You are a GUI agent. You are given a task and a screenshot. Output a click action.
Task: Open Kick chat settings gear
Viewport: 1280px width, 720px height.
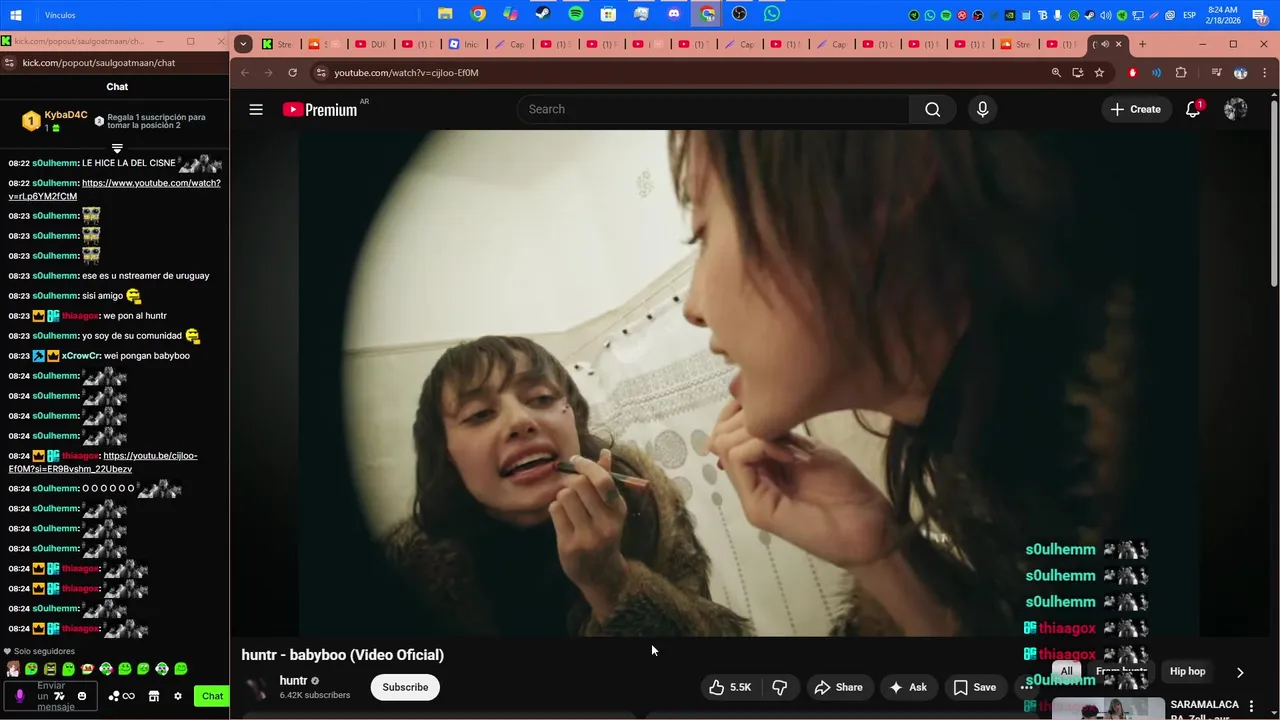tap(178, 696)
